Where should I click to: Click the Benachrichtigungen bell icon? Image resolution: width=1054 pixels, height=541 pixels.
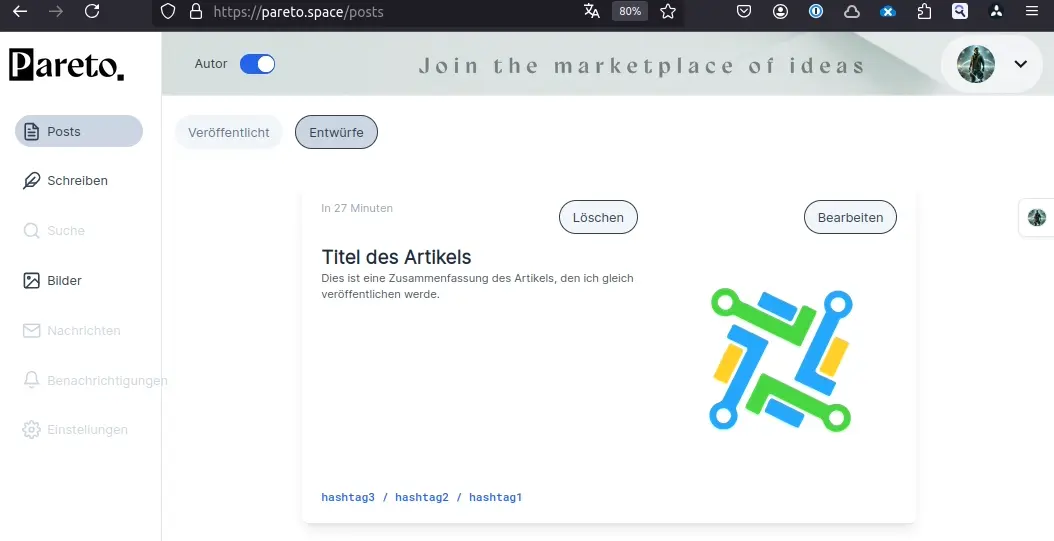click(31, 380)
